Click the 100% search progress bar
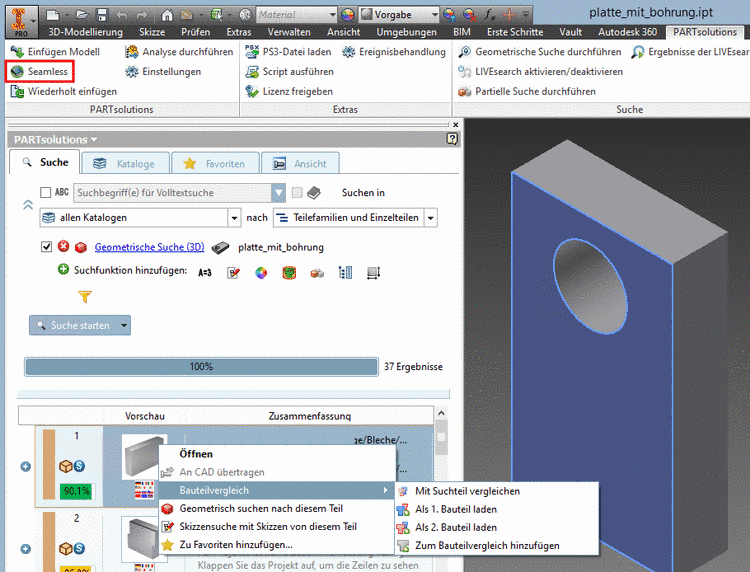The height and width of the screenshot is (572, 750). tap(201, 367)
